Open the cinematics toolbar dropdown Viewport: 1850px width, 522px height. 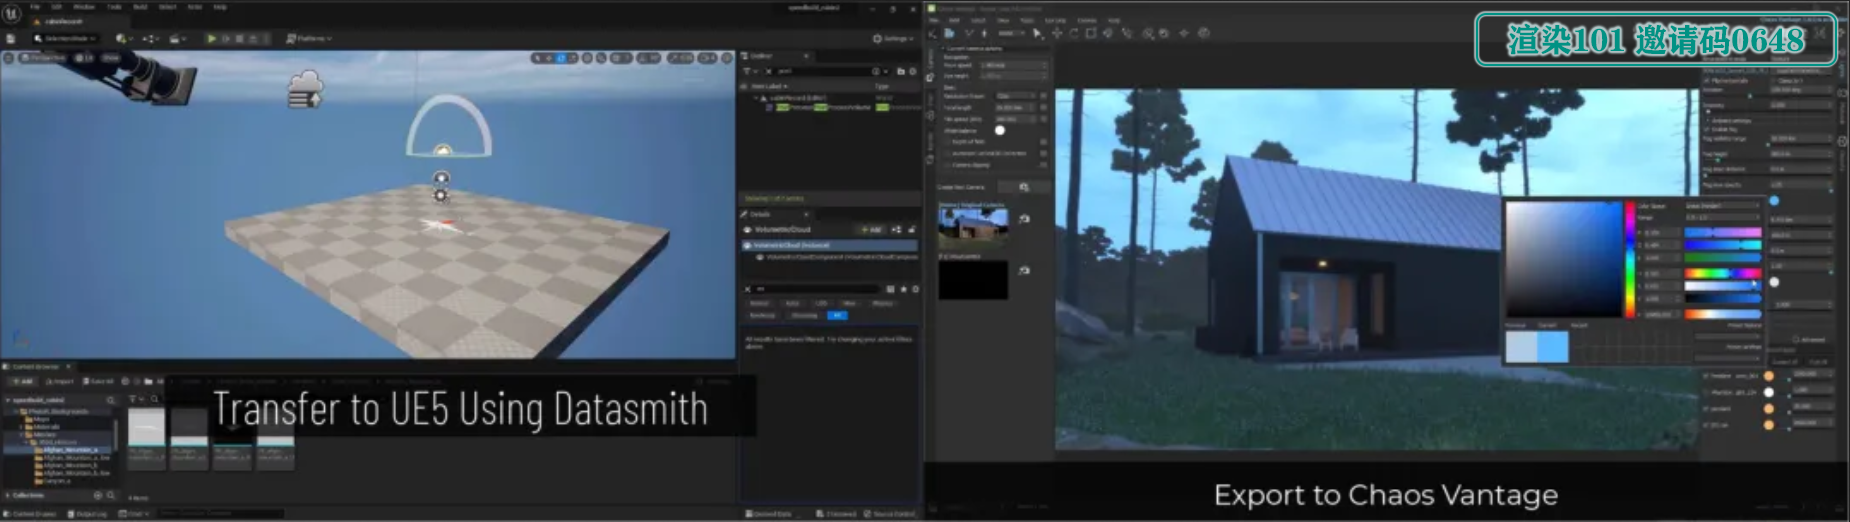(x=178, y=39)
